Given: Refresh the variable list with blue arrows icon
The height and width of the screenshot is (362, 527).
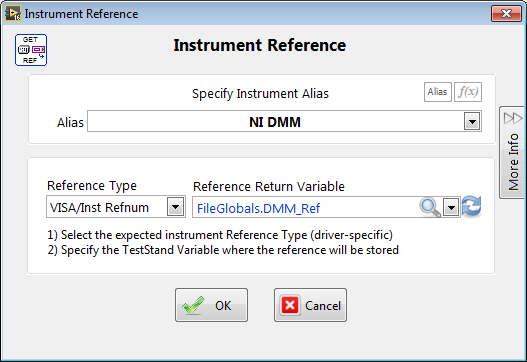Looking at the screenshot, I should [472, 206].
